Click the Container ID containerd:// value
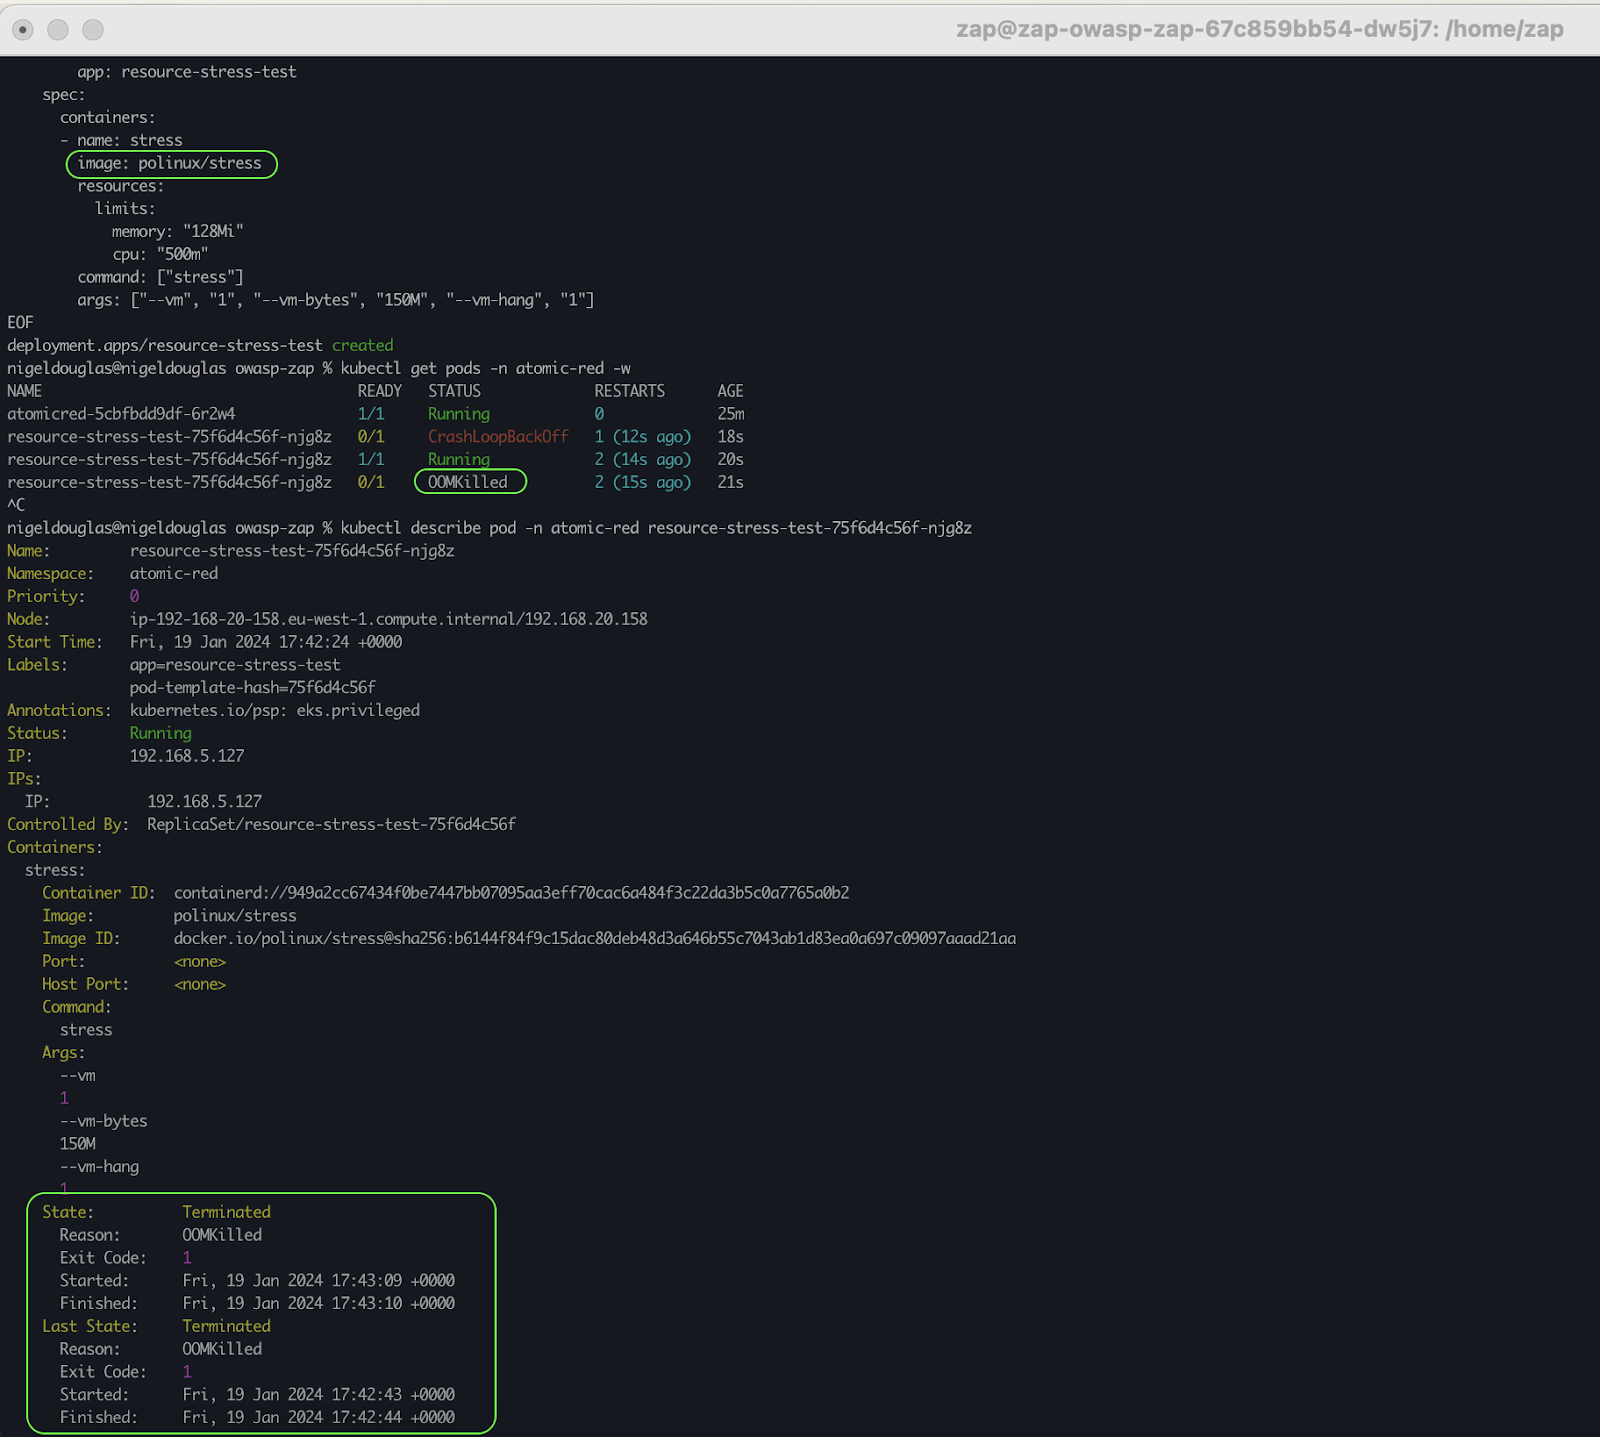The height and width of the screenshot is (1437, 1600). [512, 893]
